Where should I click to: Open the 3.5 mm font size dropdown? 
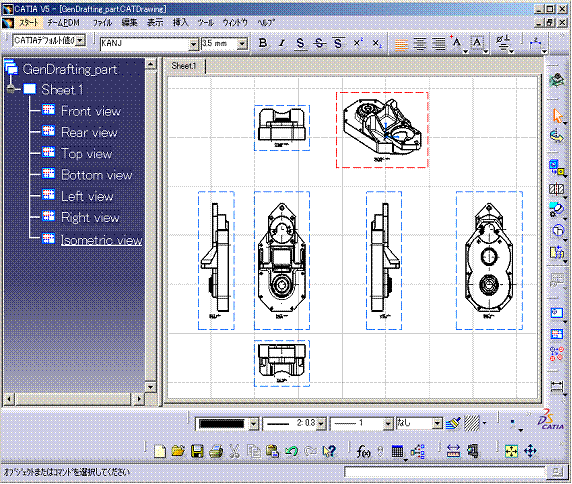click(x=242, y=44)
